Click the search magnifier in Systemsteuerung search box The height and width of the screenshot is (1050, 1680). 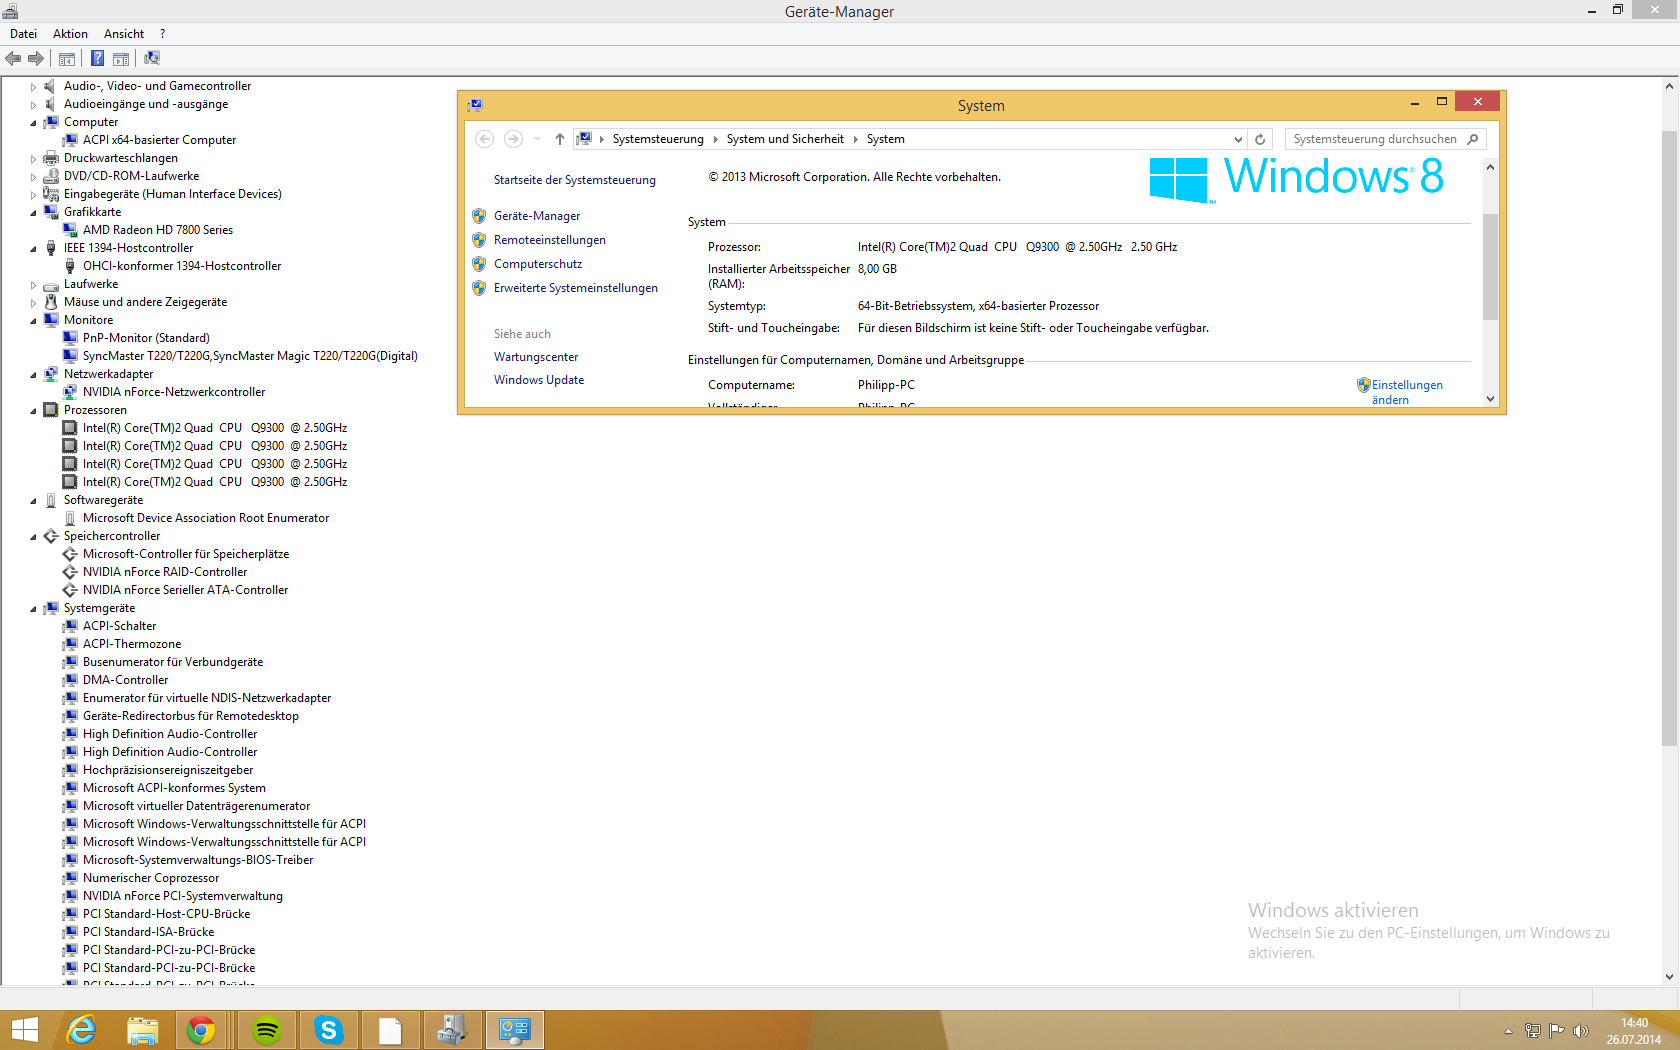pyautogui.click(x=1473, y=139)
